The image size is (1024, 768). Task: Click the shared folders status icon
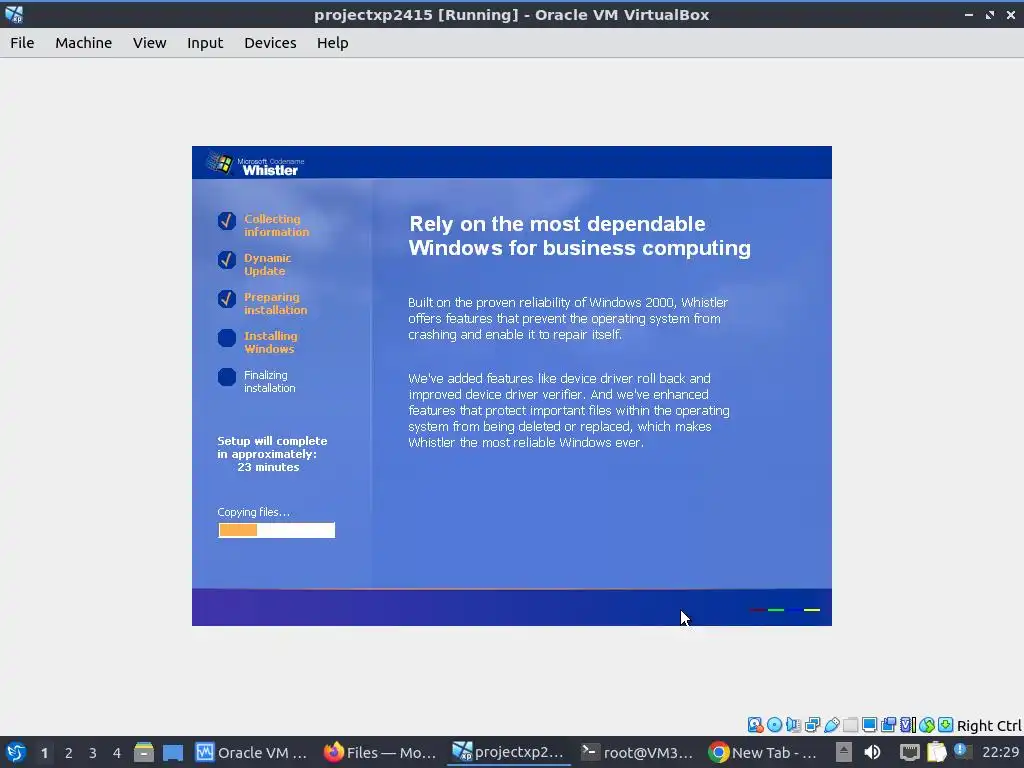[850, 725]
